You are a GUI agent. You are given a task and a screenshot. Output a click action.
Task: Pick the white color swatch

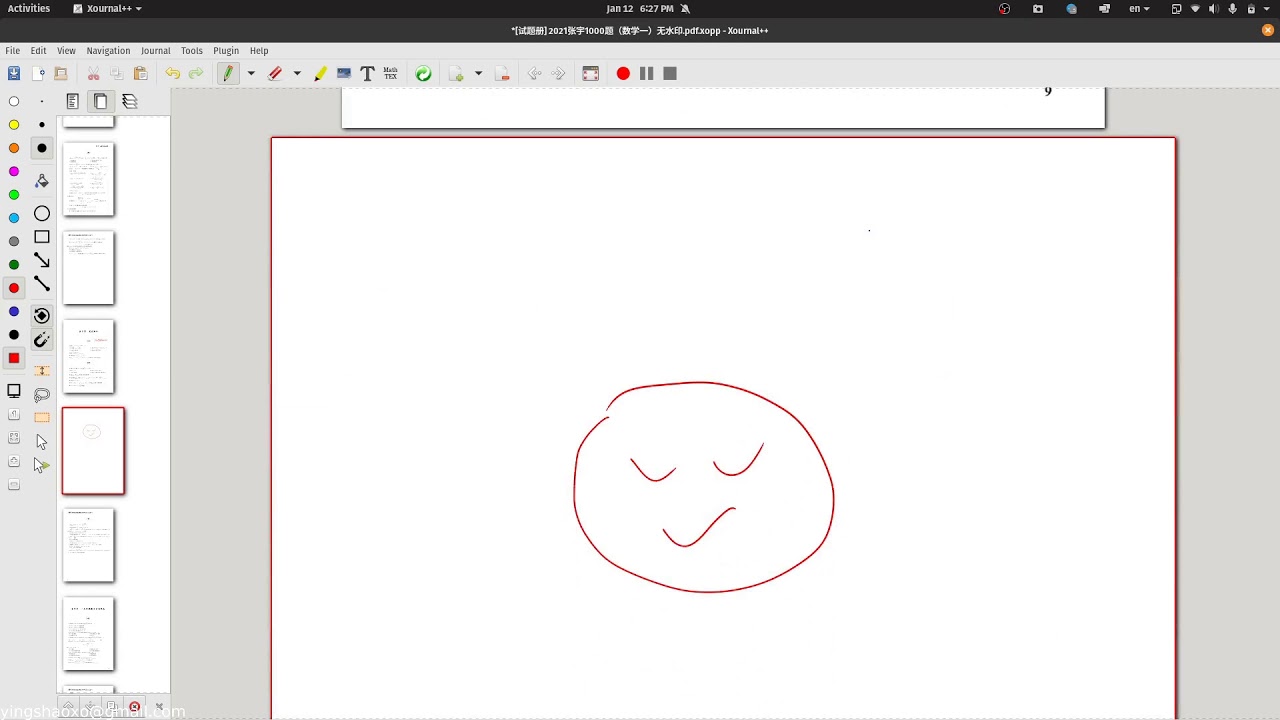(14, 101)
